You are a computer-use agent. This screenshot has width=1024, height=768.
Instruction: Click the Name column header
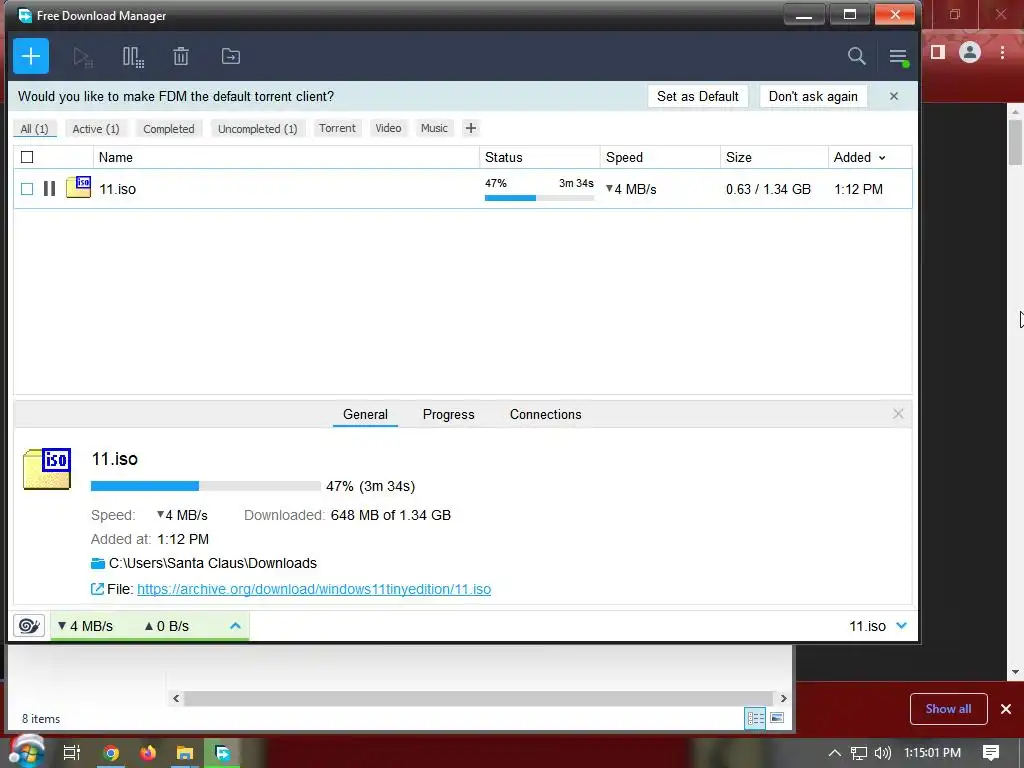pos(286,157)
